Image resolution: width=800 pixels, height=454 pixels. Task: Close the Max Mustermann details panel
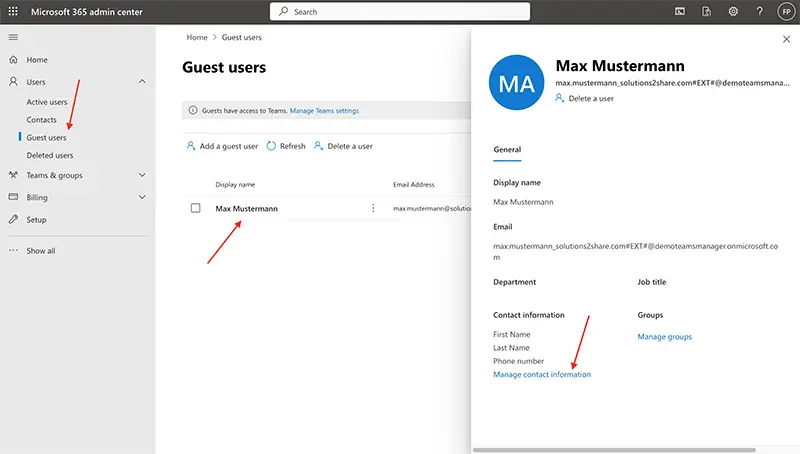[x=785, y=39]
